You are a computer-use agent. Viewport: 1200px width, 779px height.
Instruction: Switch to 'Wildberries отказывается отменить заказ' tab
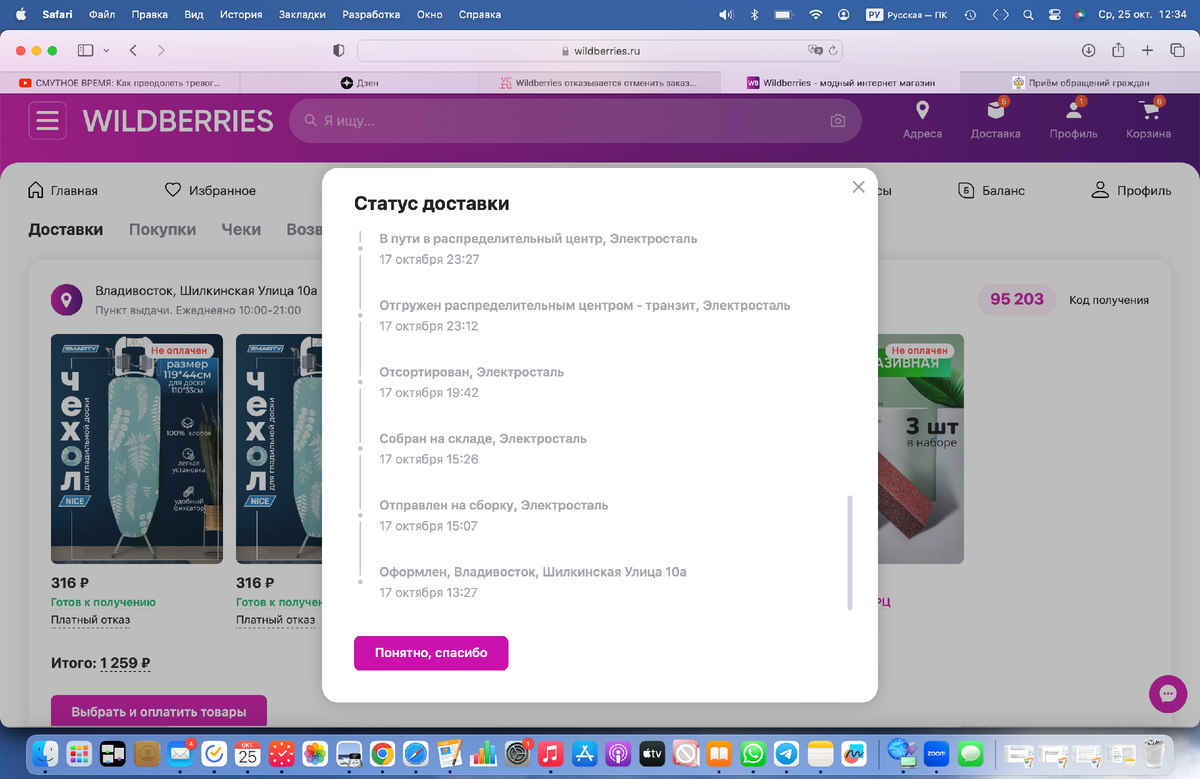600,82
